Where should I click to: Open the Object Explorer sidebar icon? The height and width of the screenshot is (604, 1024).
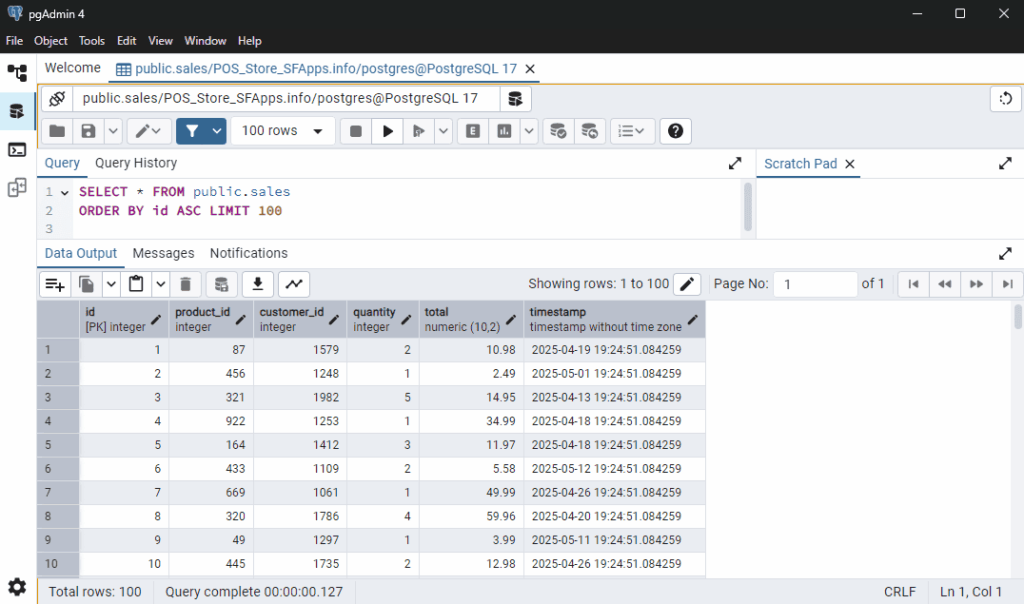(17, 72)
